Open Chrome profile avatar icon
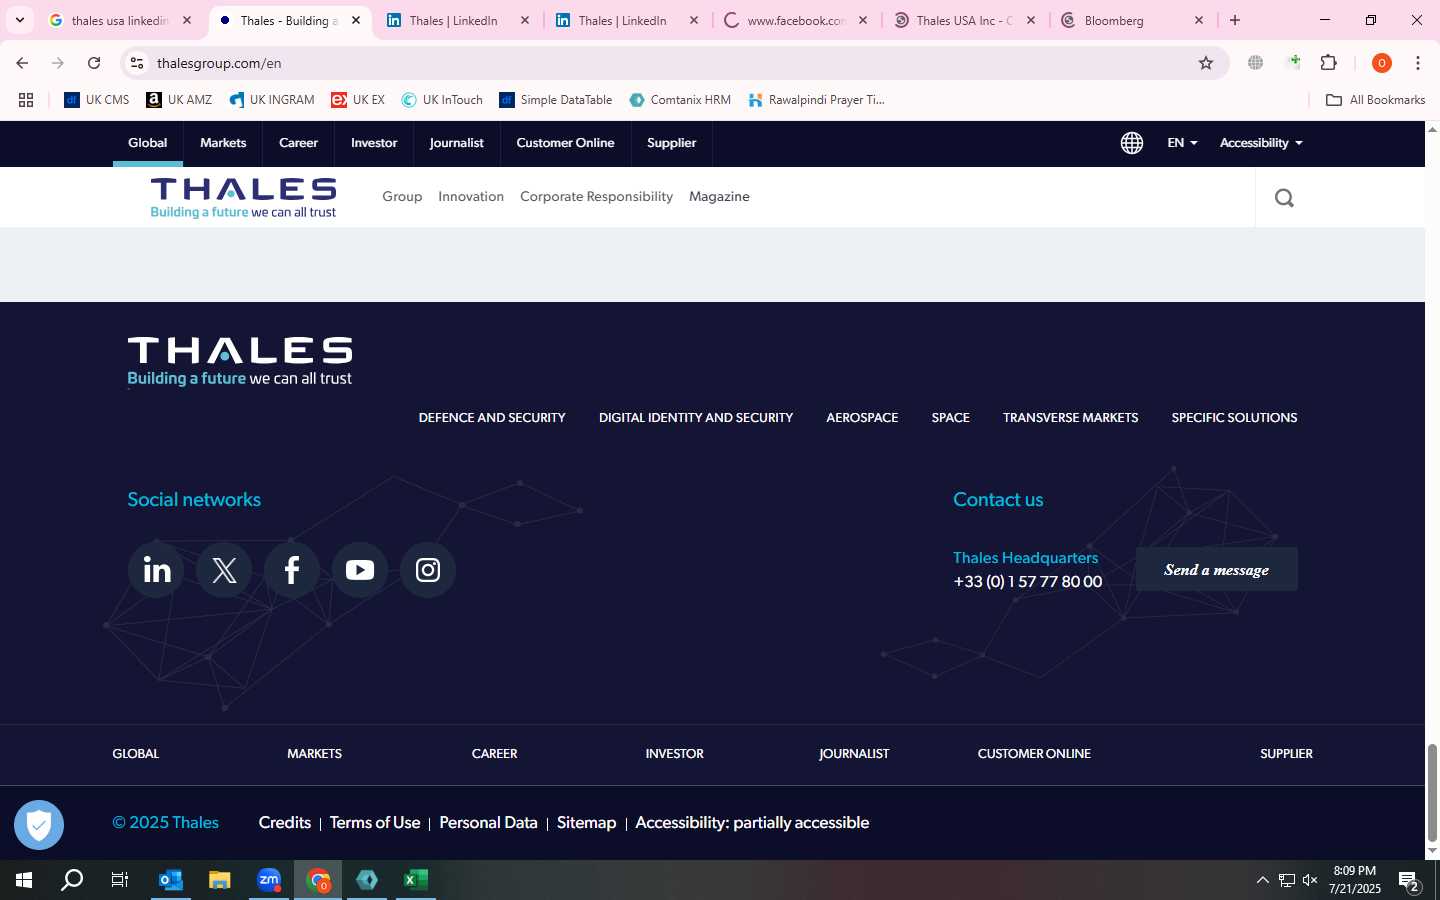Image resolution: width=1440 pixels, height=900 pixels. coord(1382,63)
